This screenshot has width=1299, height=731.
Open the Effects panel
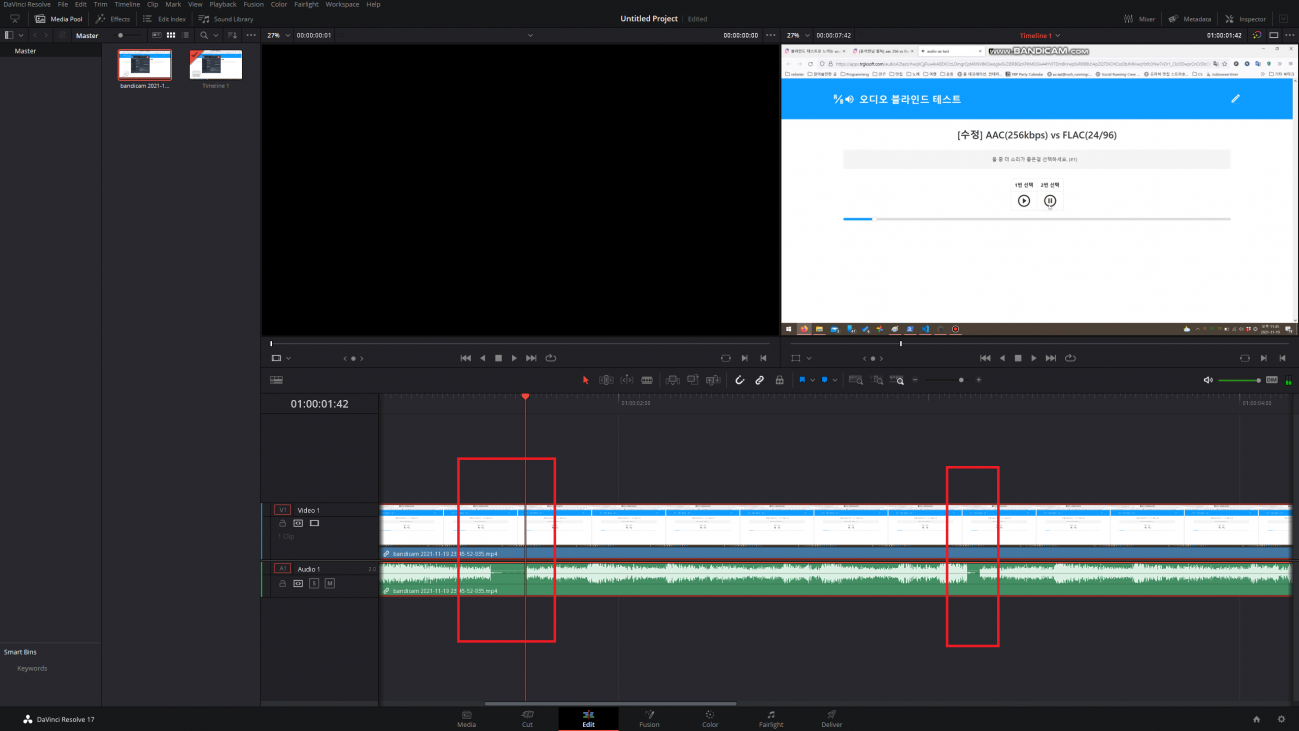point(113,19)
